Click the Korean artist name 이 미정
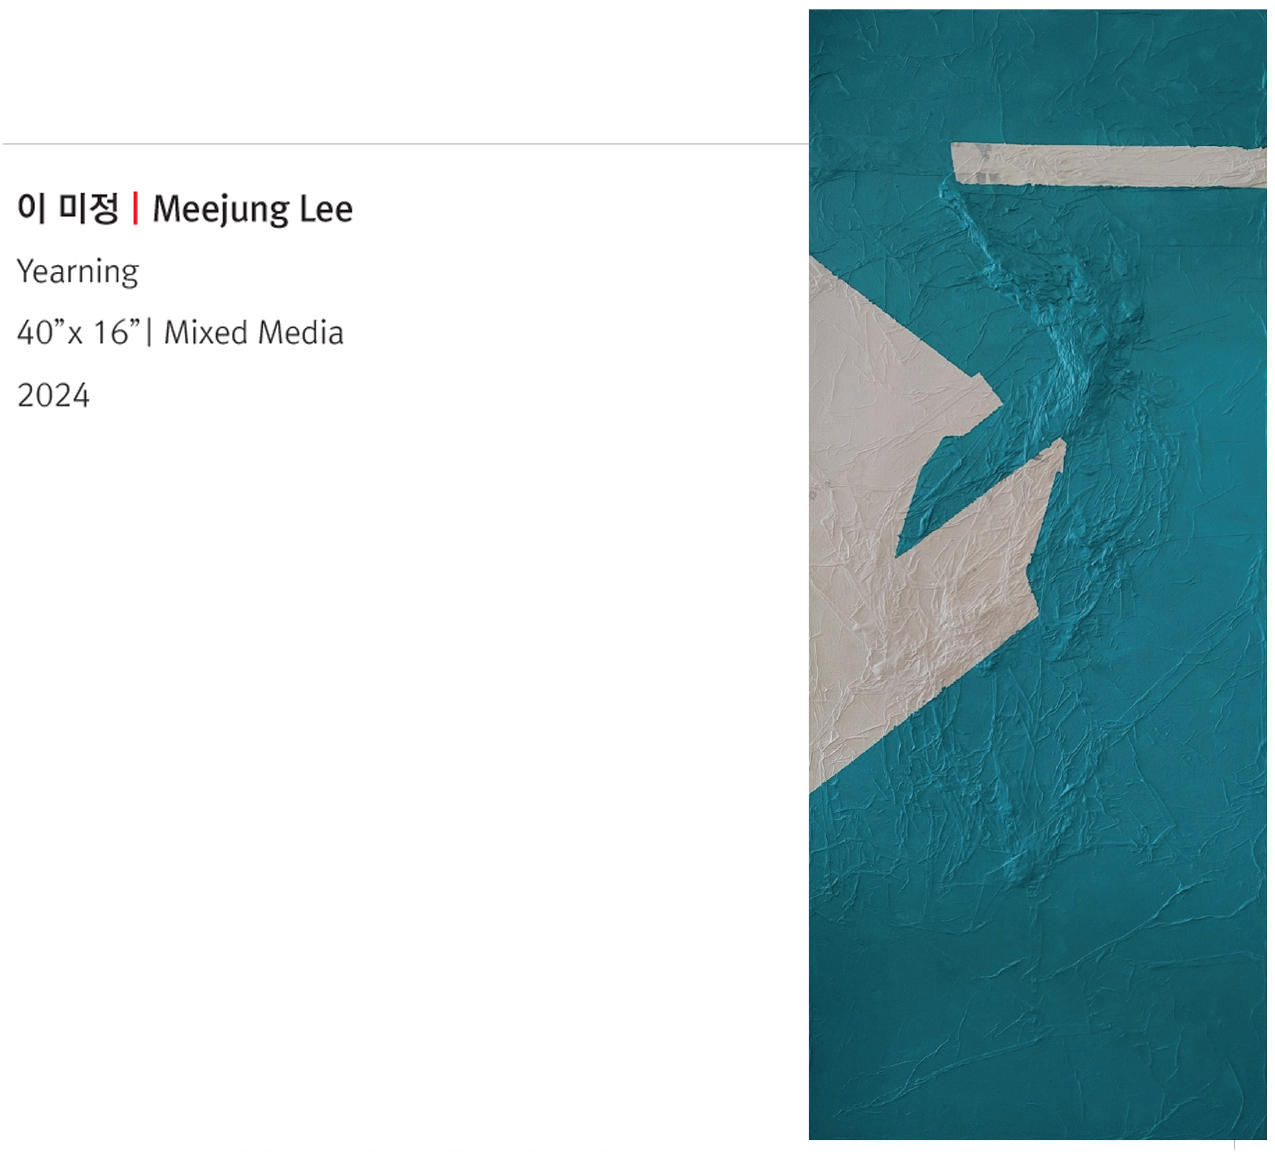 pos(68,208)
